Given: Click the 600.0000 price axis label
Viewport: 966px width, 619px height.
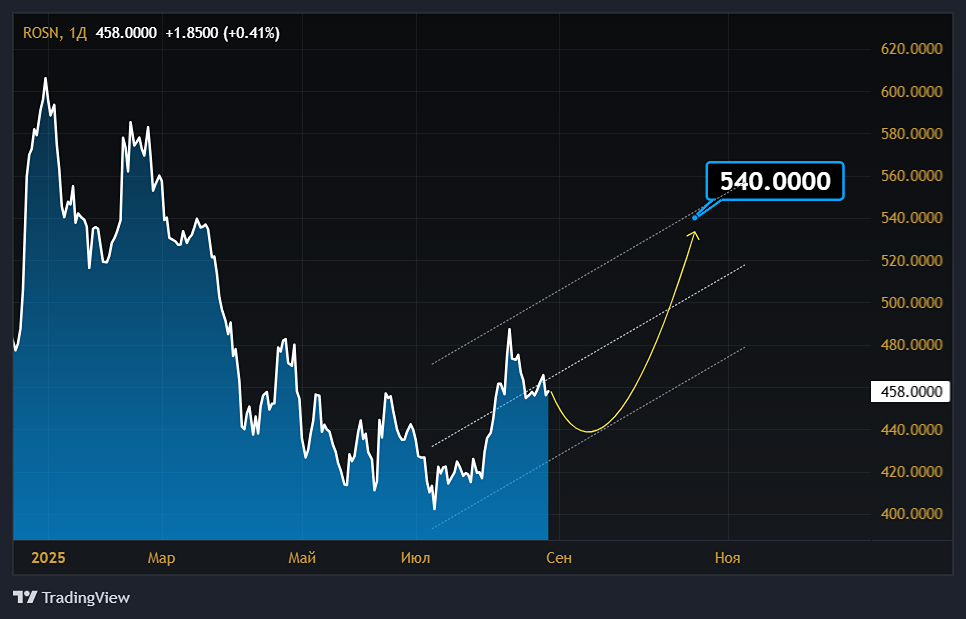Looking at the screenshot, I should tap(911, 91).
